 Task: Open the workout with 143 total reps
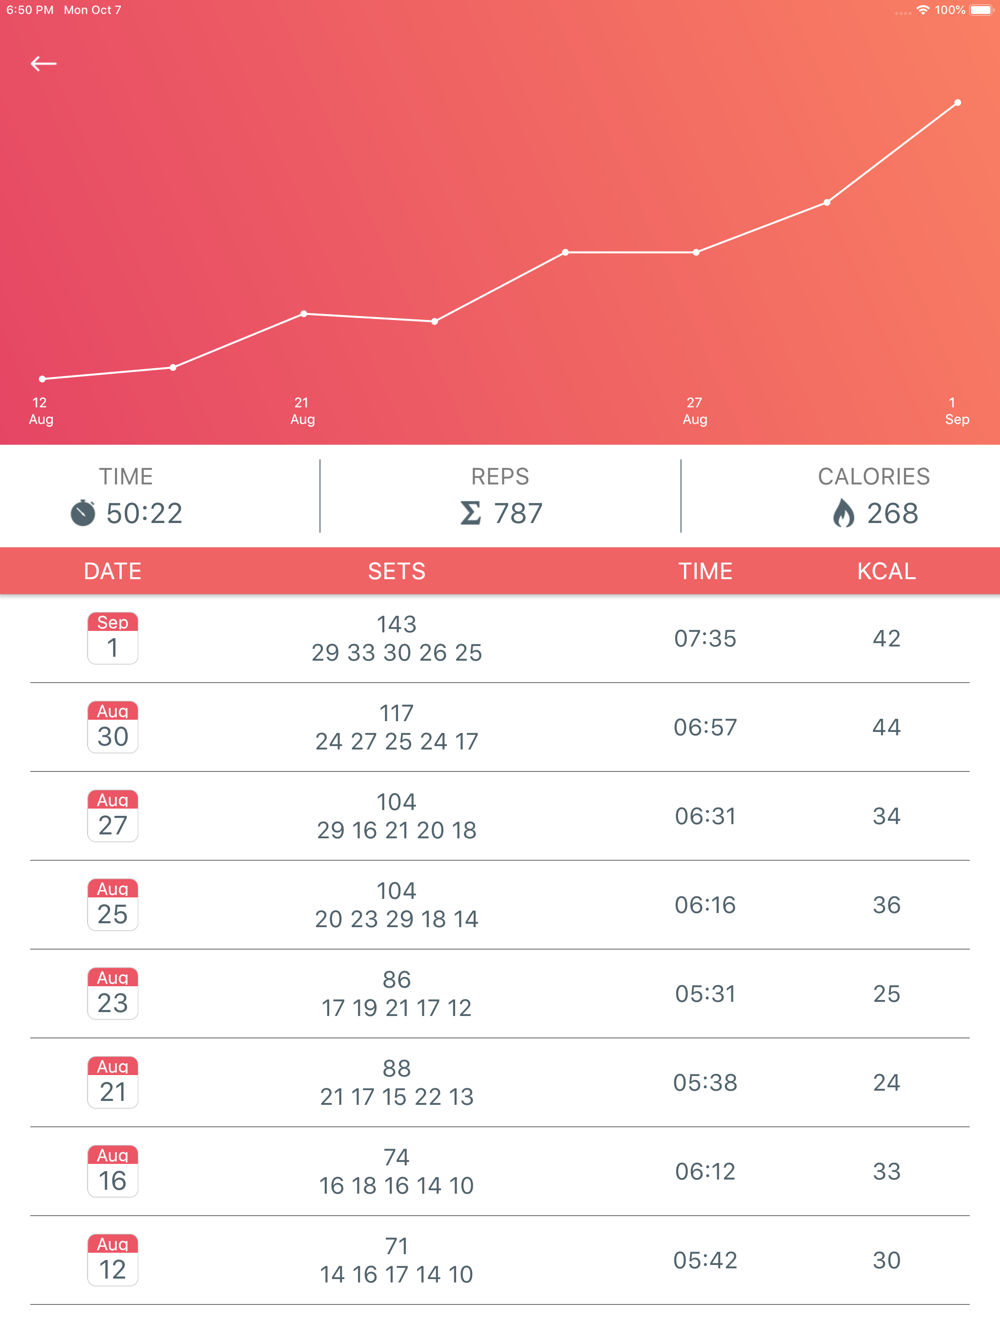tap(500, 638)
